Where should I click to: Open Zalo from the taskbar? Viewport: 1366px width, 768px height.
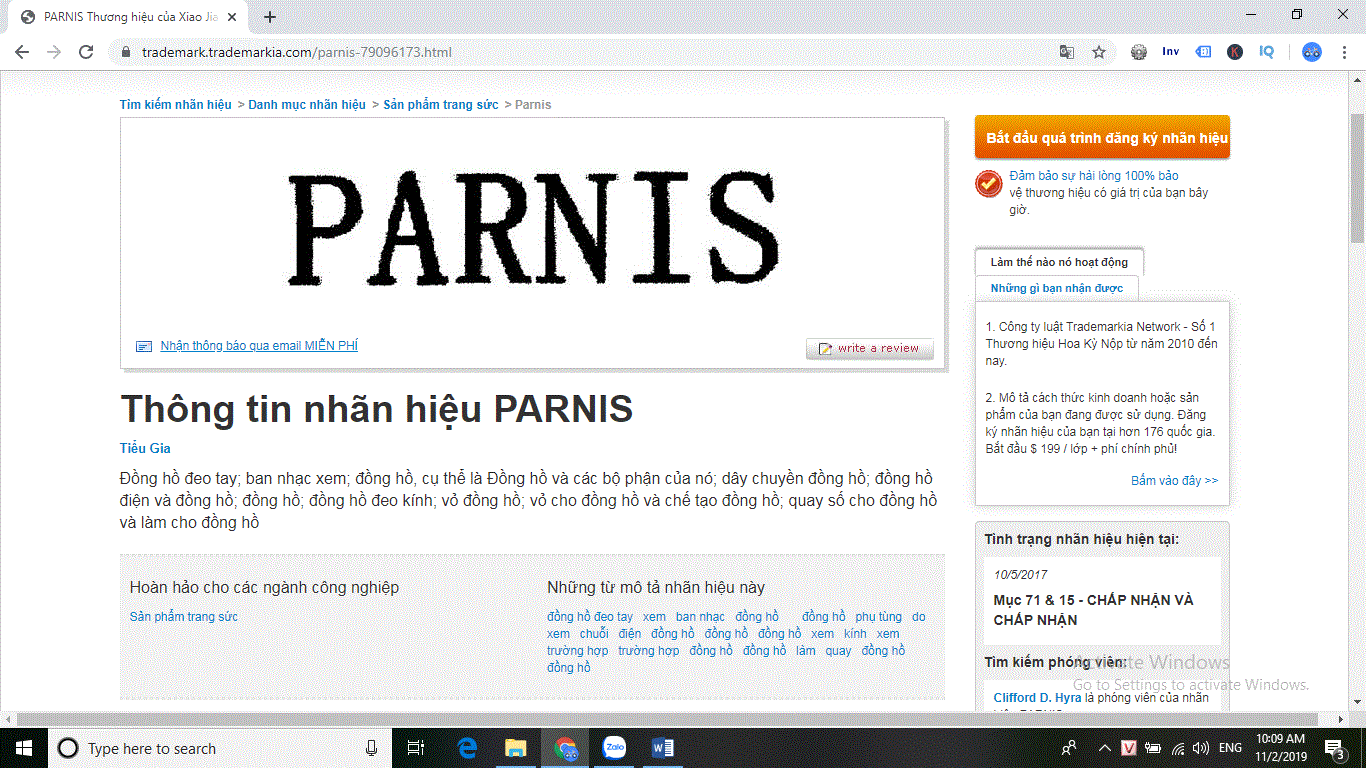coord(614,748)
